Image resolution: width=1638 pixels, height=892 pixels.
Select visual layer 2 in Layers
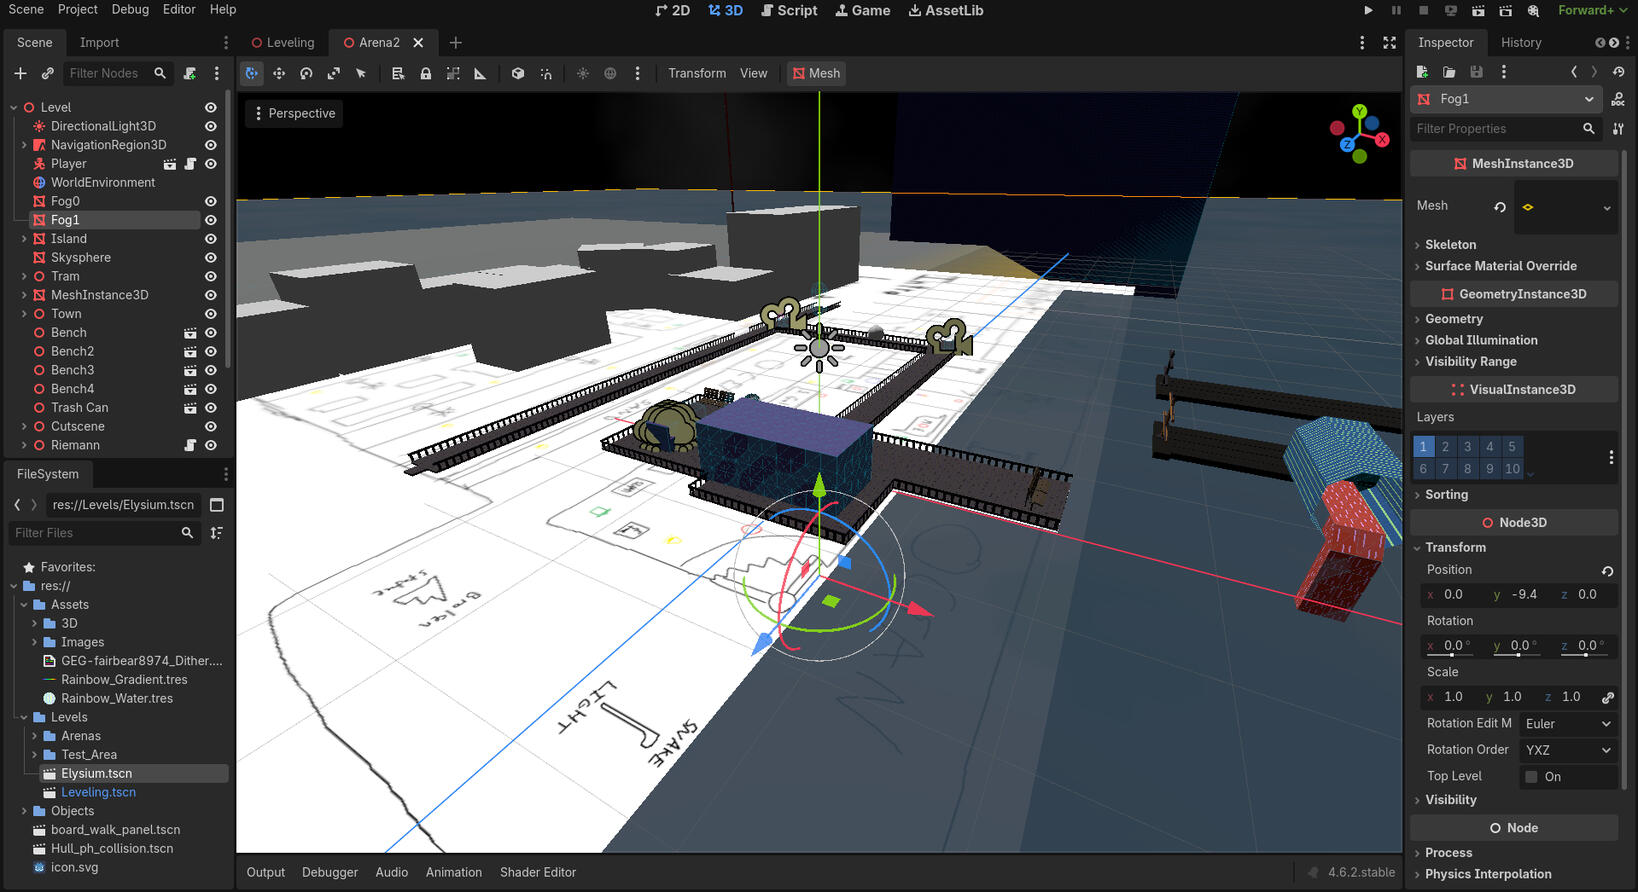pyautogui.click(x=1445, y=447)
